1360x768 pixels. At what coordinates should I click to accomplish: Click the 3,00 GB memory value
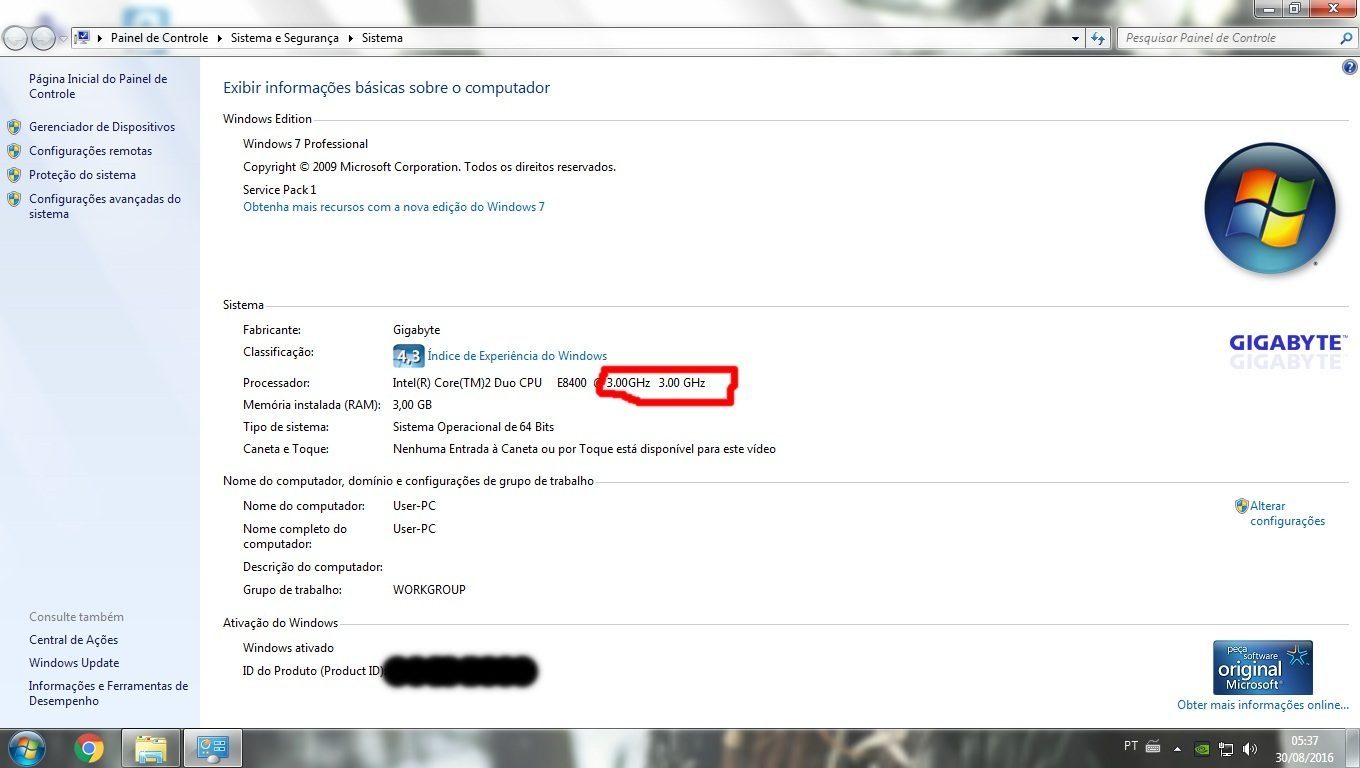(412, 405)
